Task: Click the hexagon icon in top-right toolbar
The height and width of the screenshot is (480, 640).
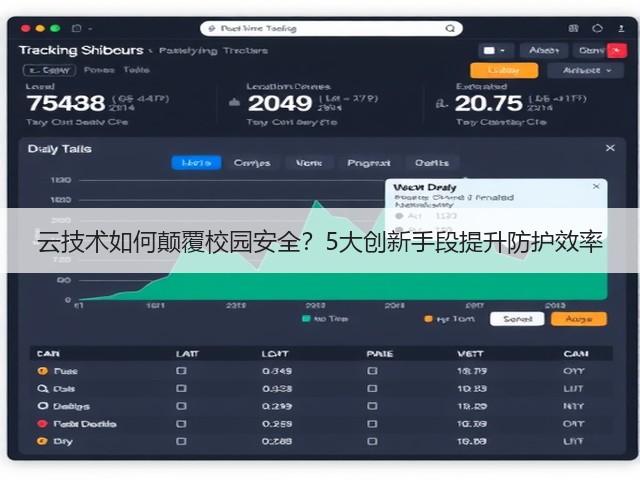Action: click(x=597, y=28)
